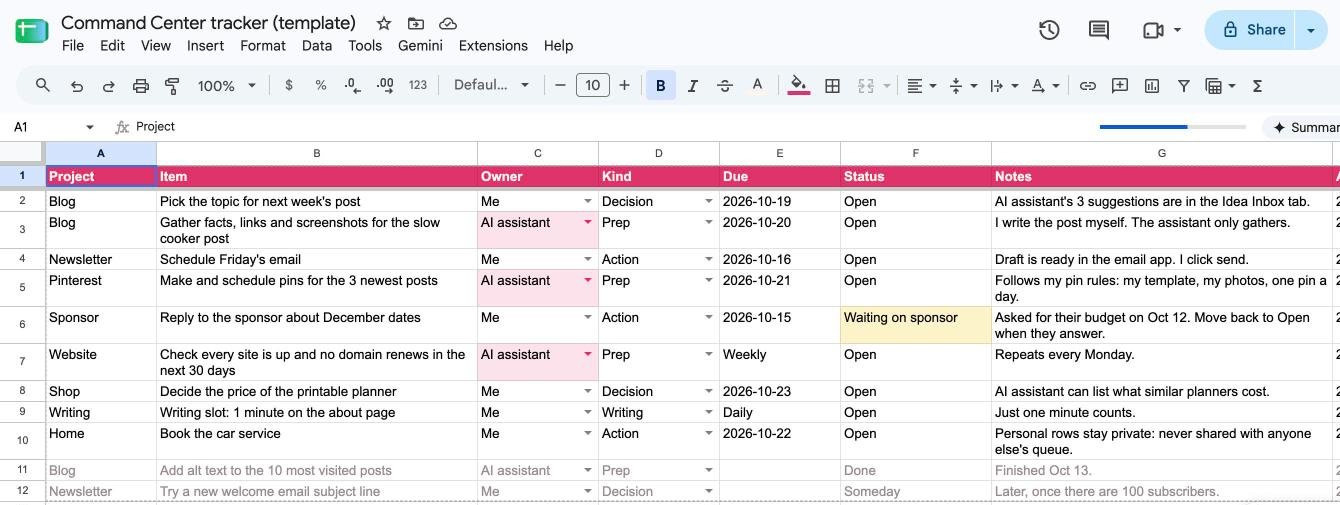
Task: Open Owner dropdown for Pinterest row
Action: pyautogui.click(x=587, y=281)
